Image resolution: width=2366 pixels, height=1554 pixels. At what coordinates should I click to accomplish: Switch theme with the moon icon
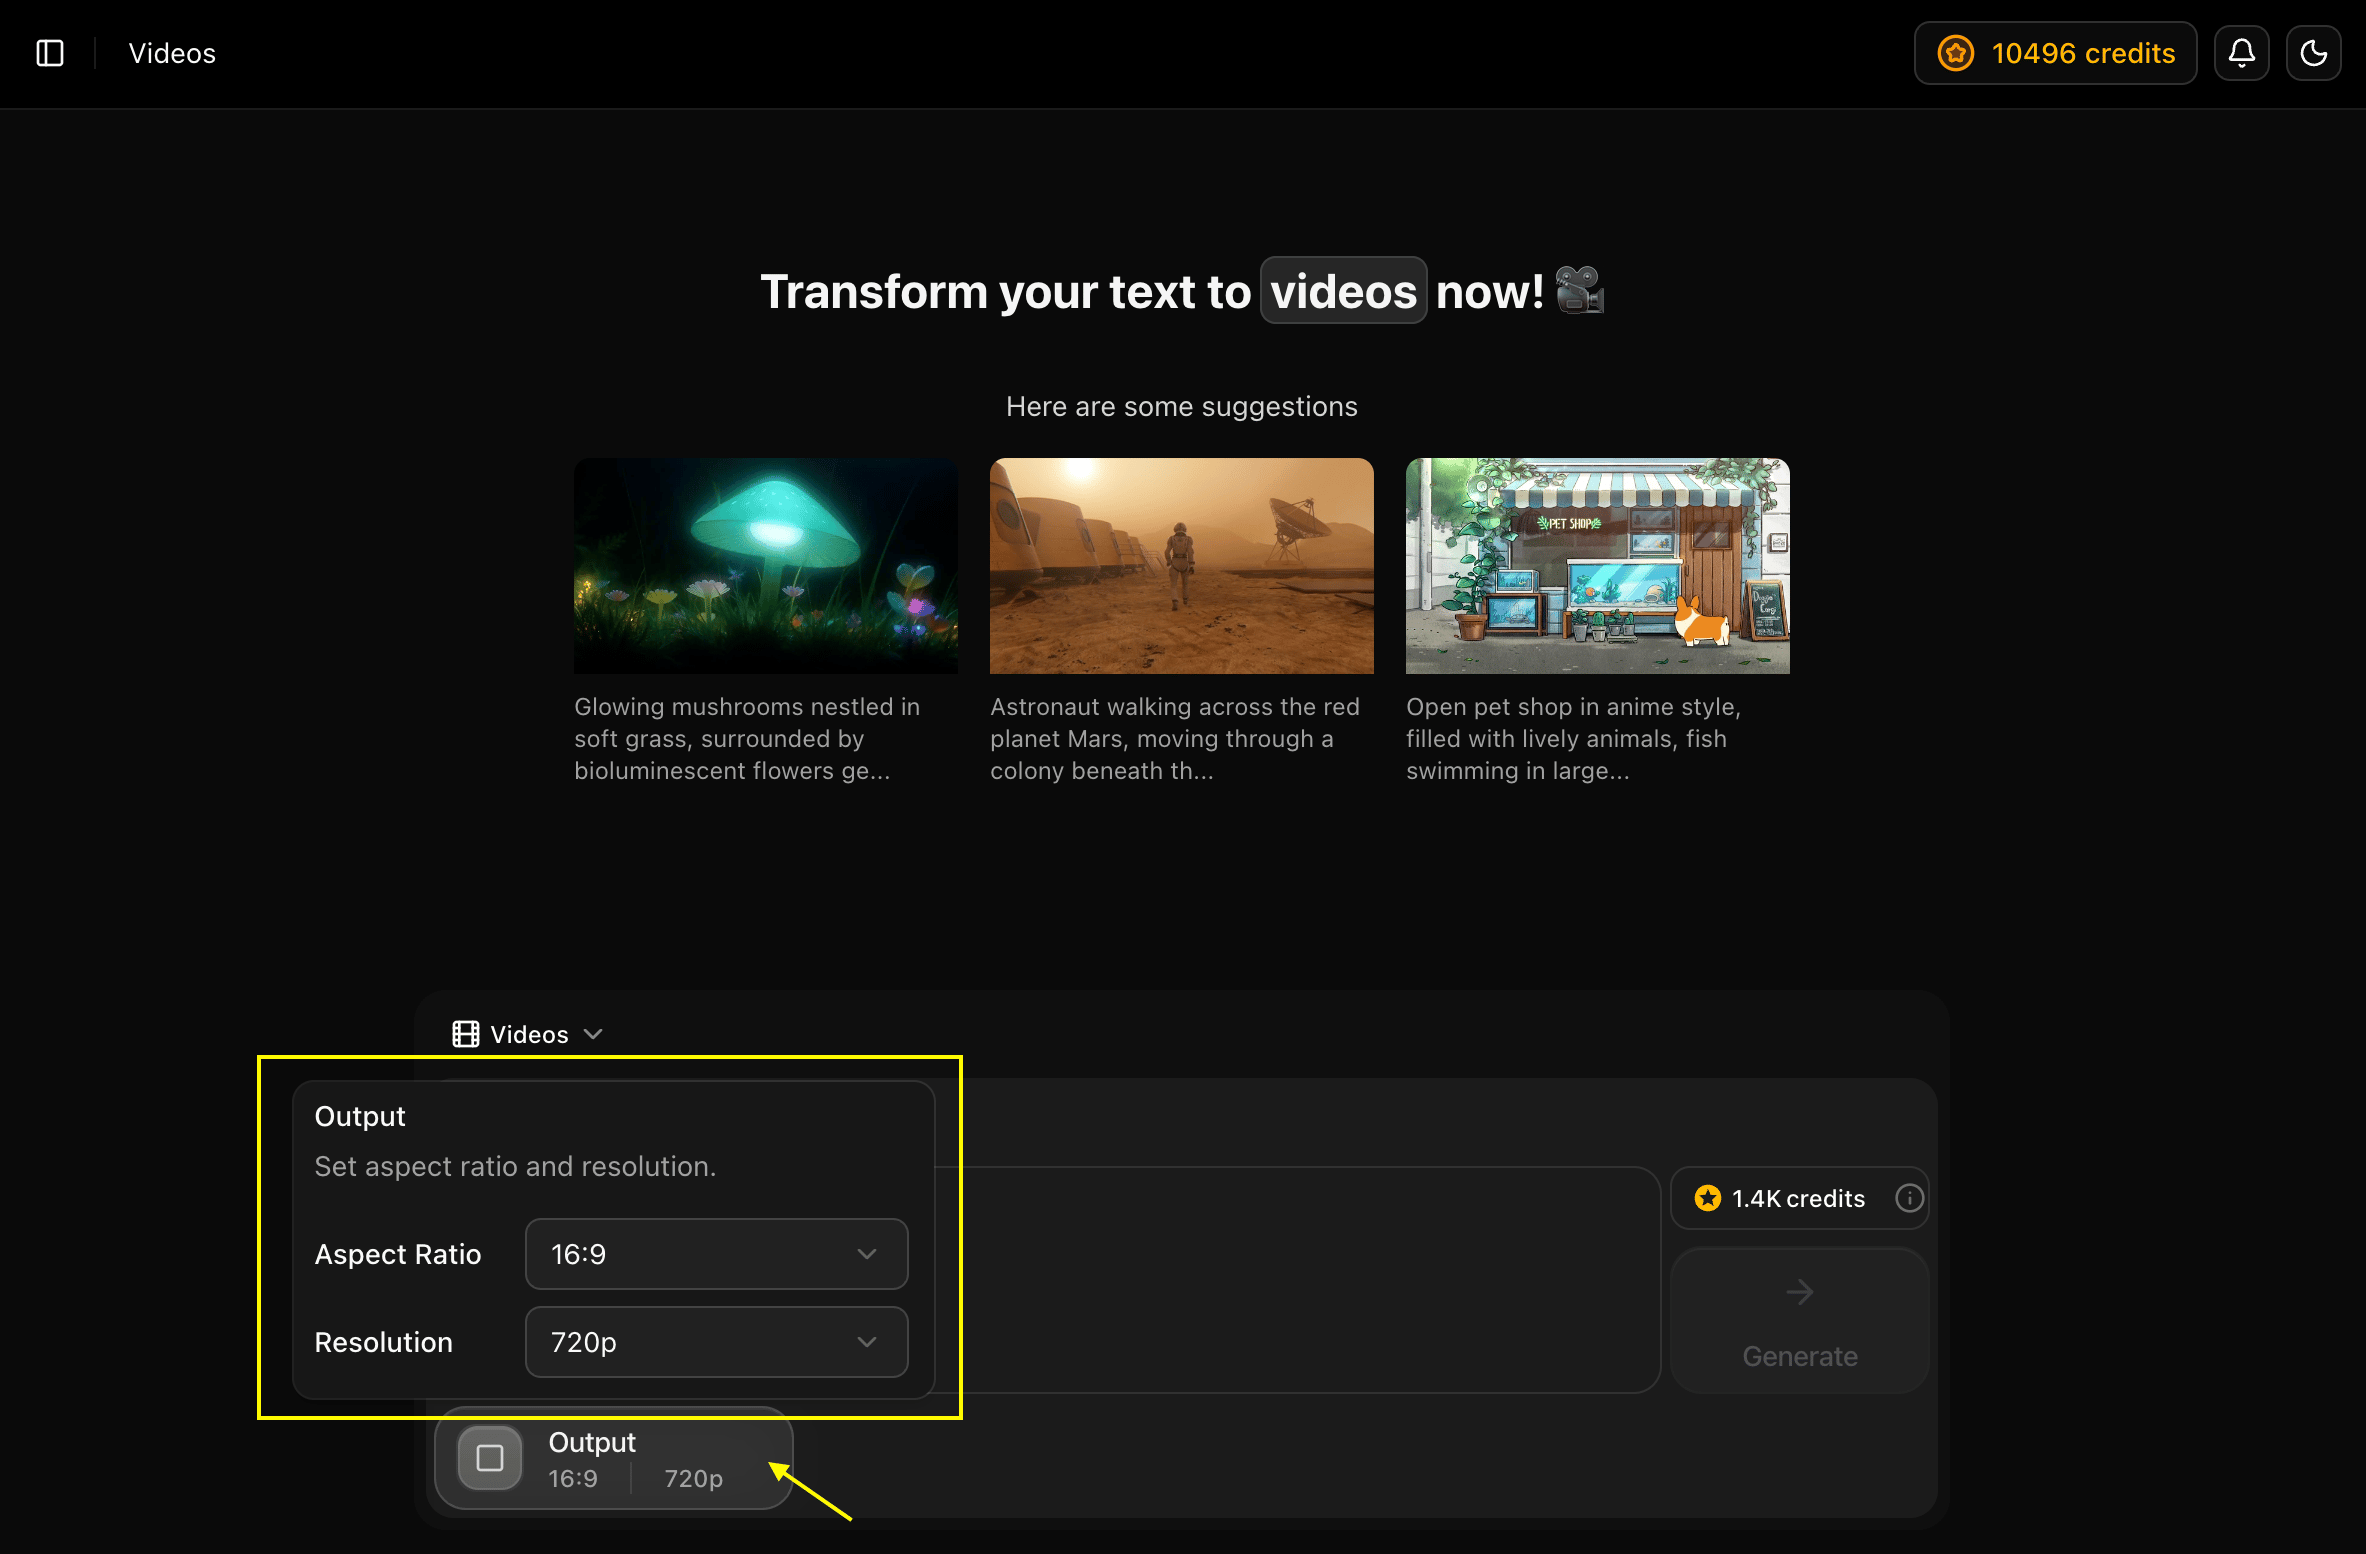[2314, 53]
